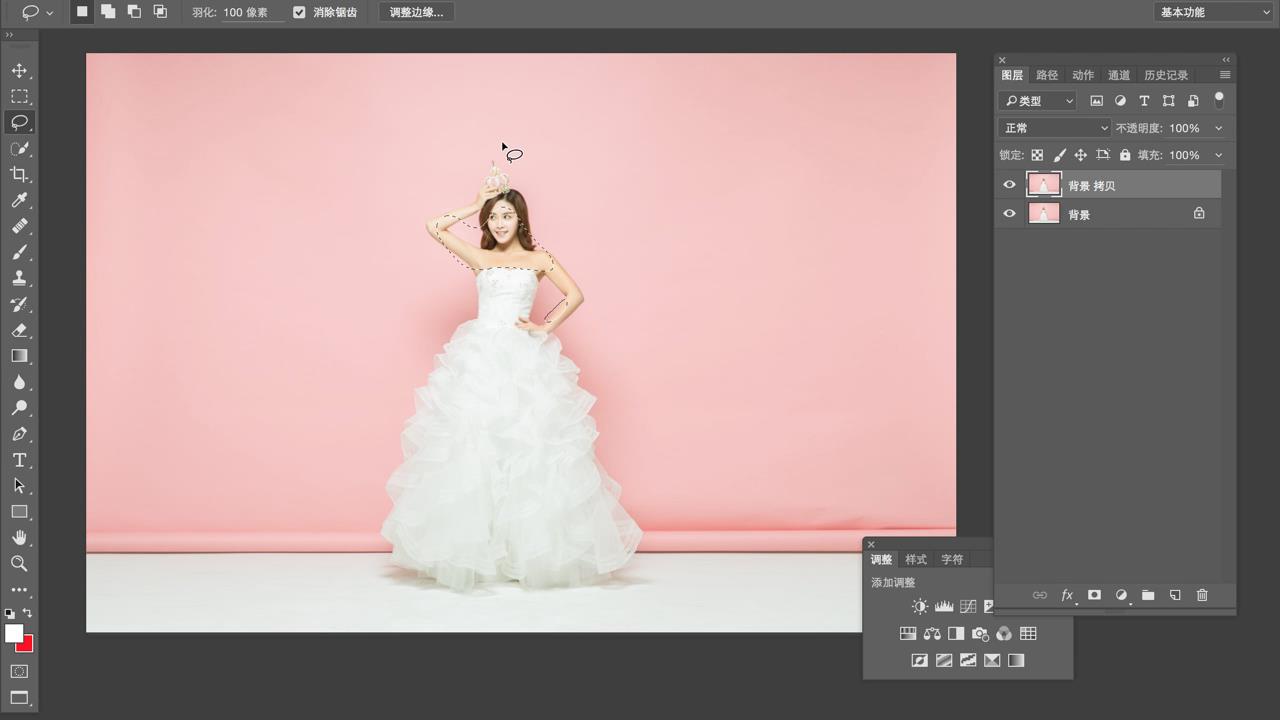1280x720 pixels.
Task: Click the 调整边缘... button
Action: click(x=416, y=12)
